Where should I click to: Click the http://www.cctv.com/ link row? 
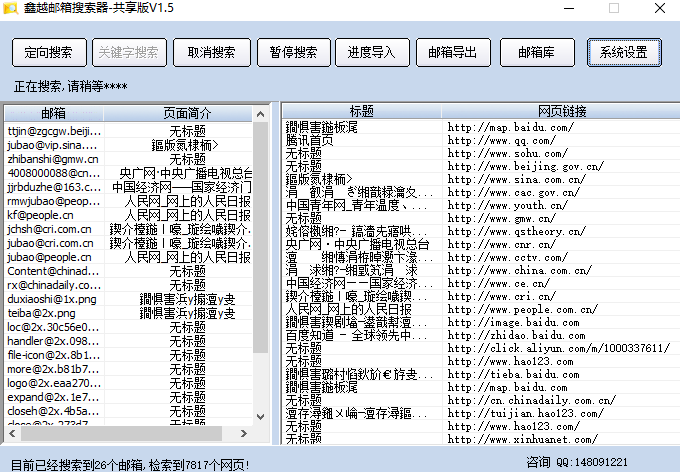click(x=481, y=257)
